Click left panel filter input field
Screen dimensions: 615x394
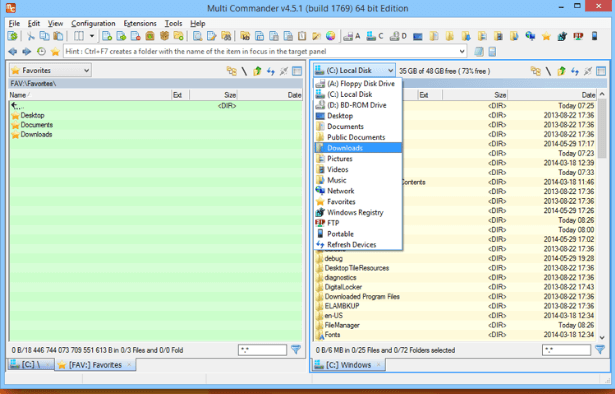(x=262, y=350)
